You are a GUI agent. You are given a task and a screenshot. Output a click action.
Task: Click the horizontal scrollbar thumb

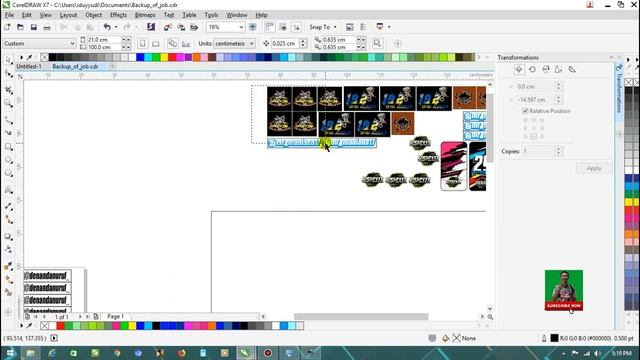pos(361,317)
